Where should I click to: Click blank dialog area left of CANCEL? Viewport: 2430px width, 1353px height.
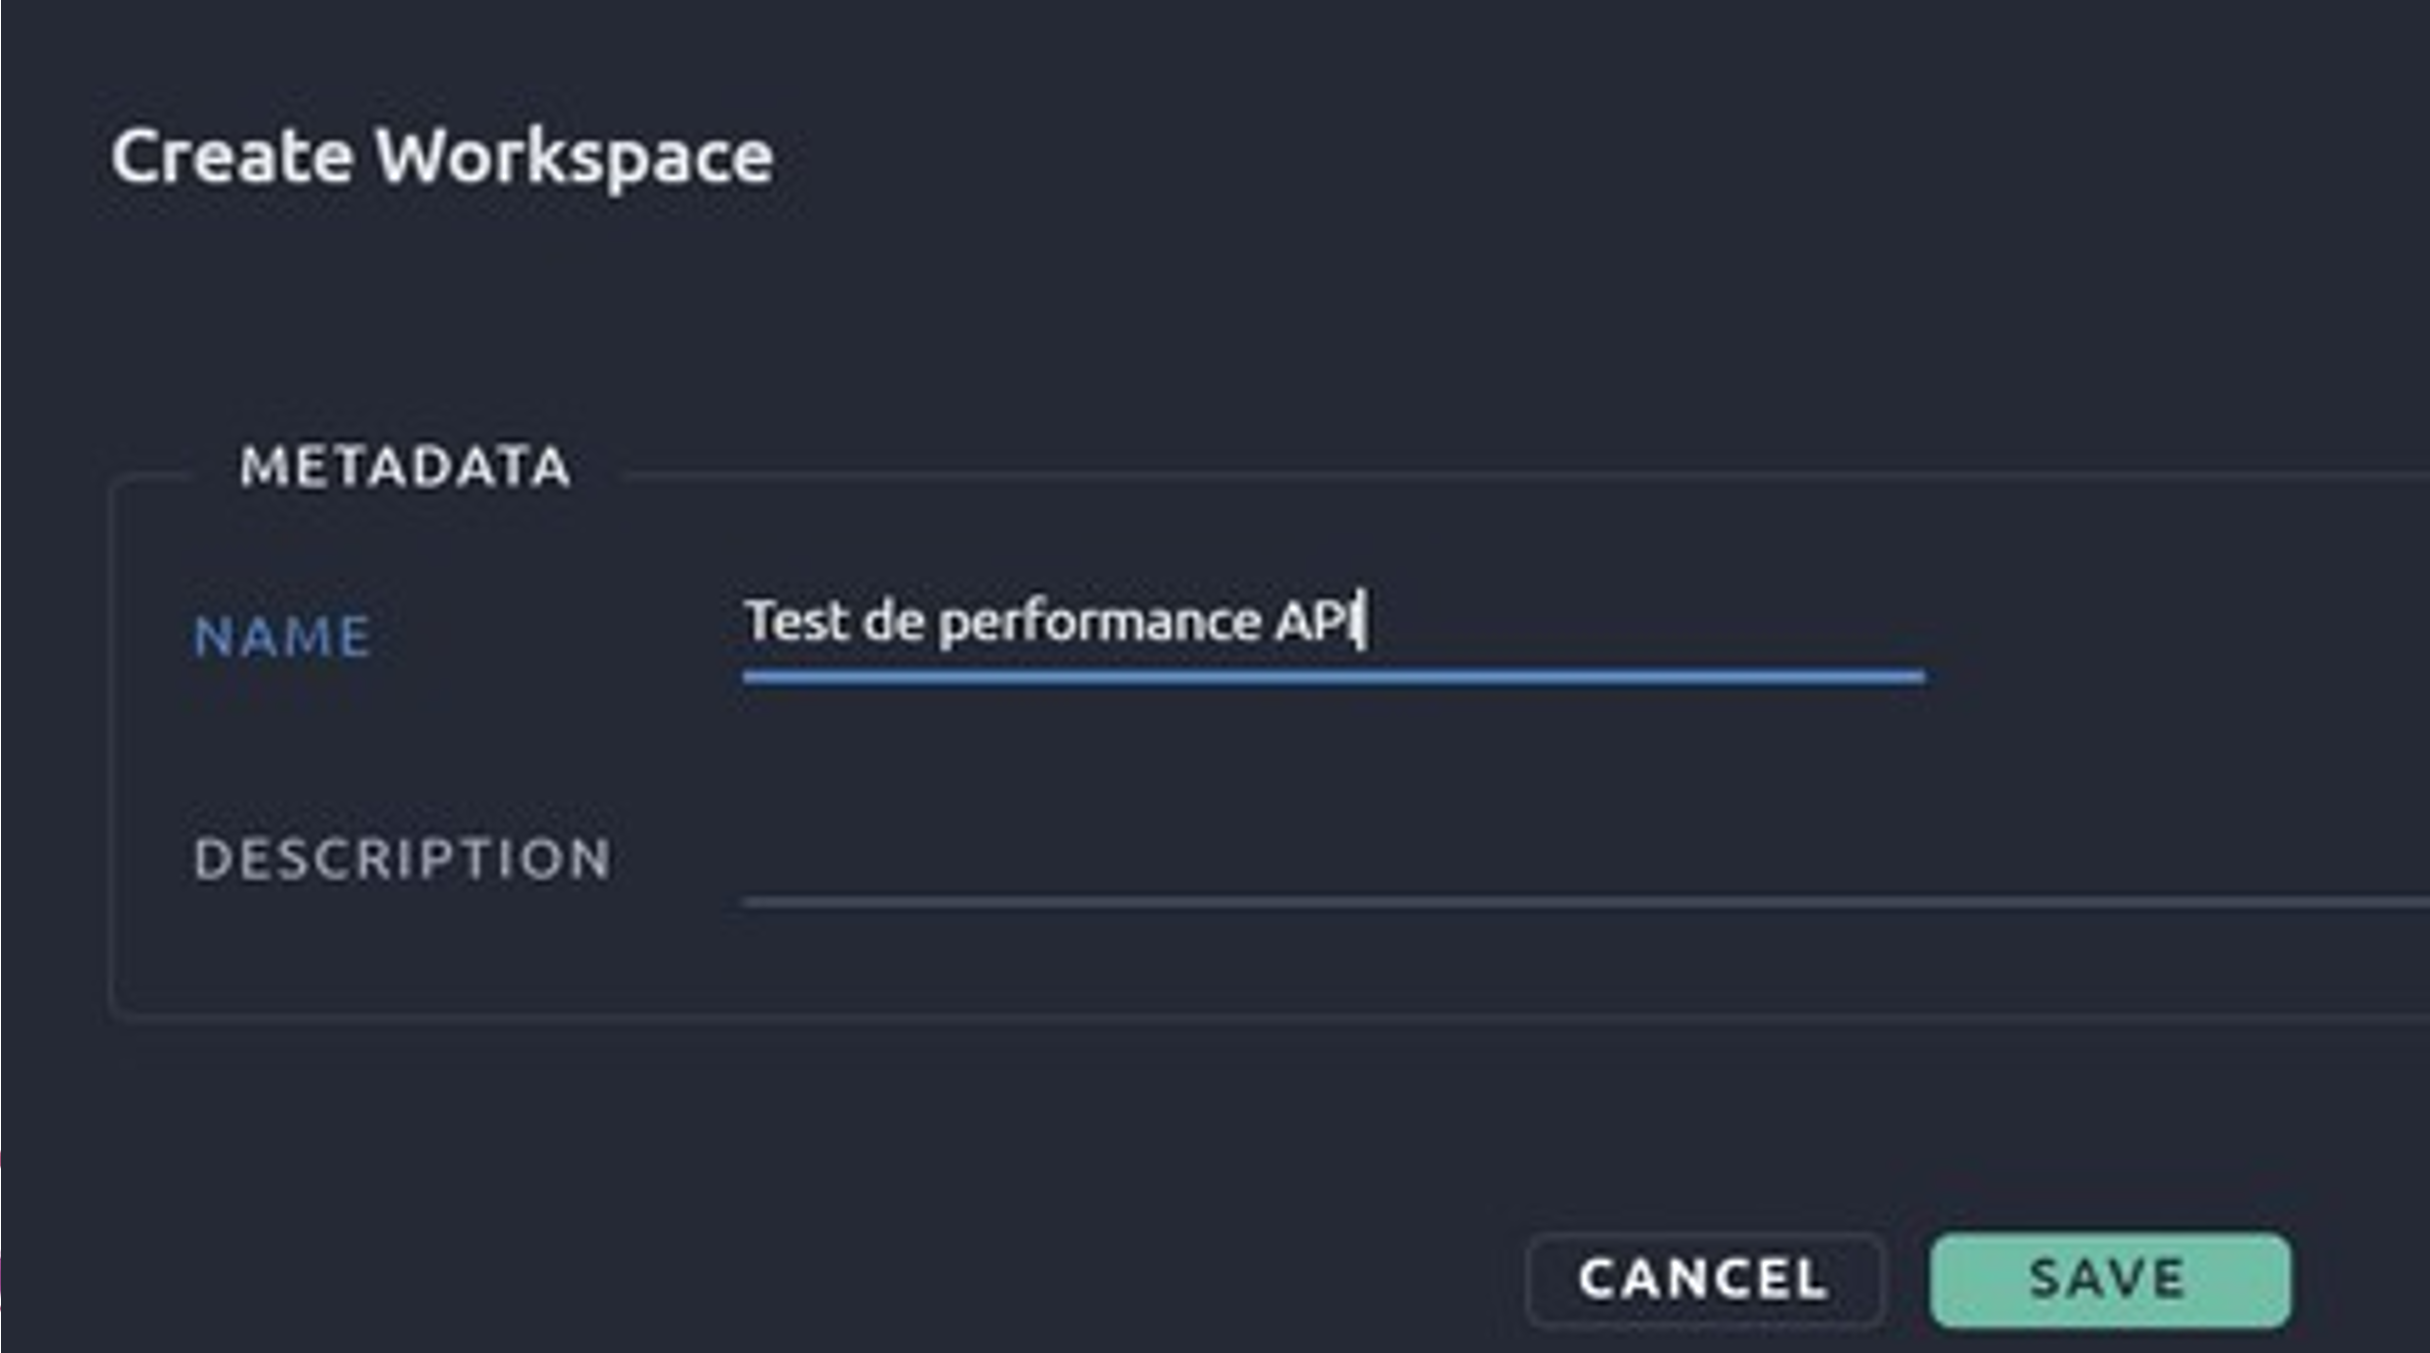pyautogui.click(x=800, y=1280)
